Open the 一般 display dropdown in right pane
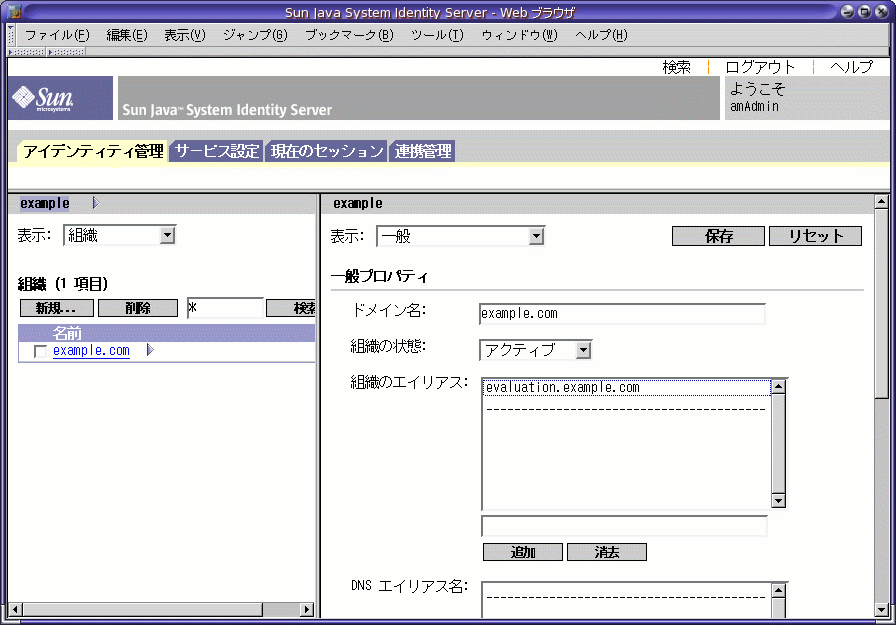The height and width of the screenshot is (625, 896). point(460,236)
